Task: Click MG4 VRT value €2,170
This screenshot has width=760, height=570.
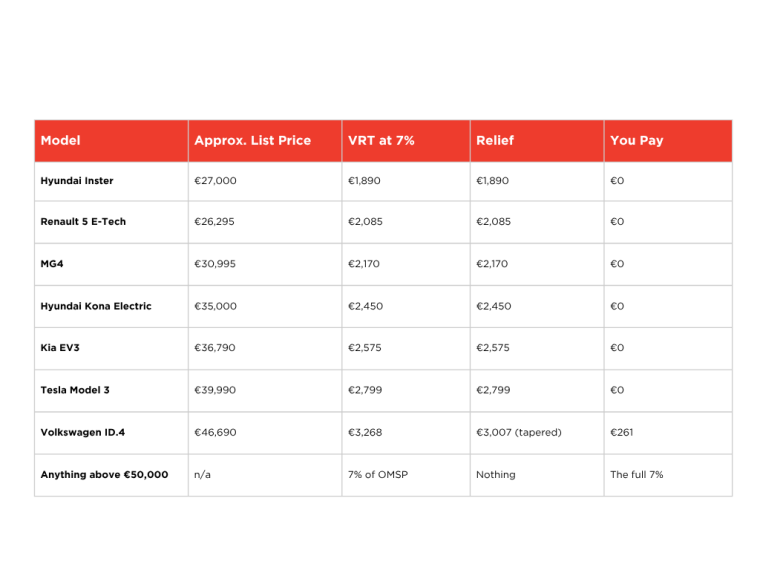Action: (x=364, y=264)
